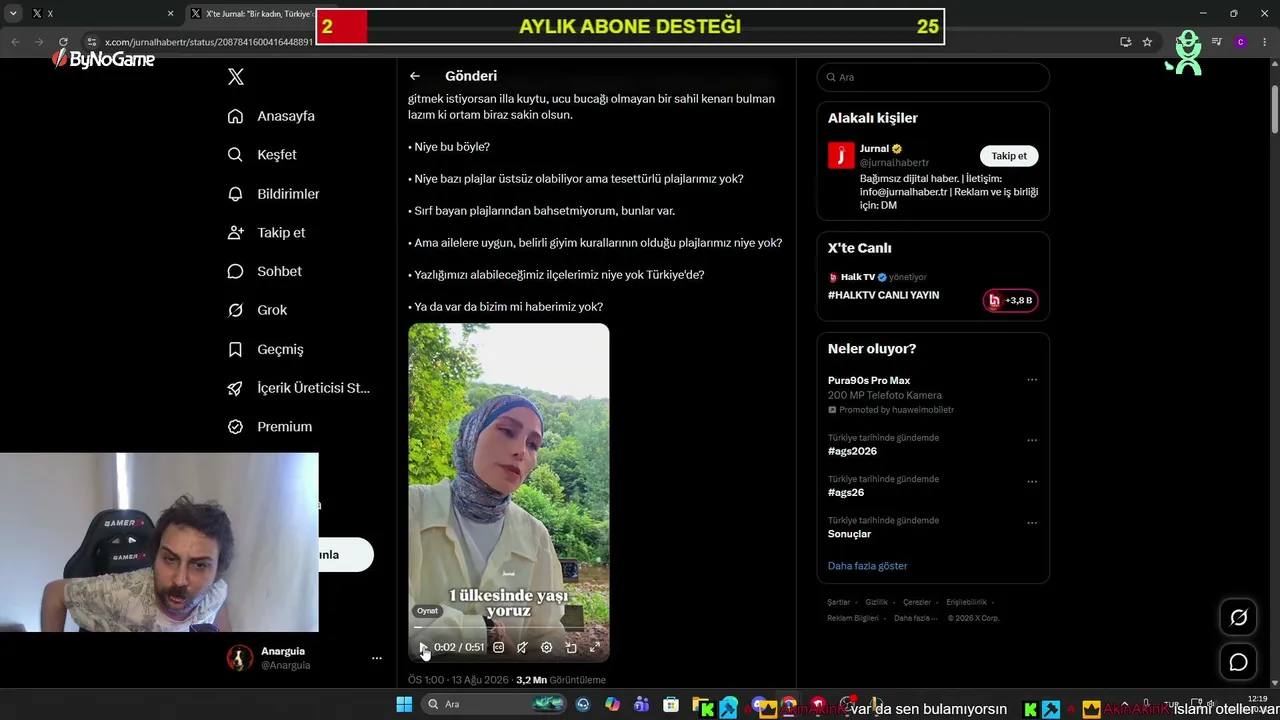This screenshot has height=720, width=1280.
Task: Open the Erişilebilirlik footer link
Action: click(x=966, y=602)
